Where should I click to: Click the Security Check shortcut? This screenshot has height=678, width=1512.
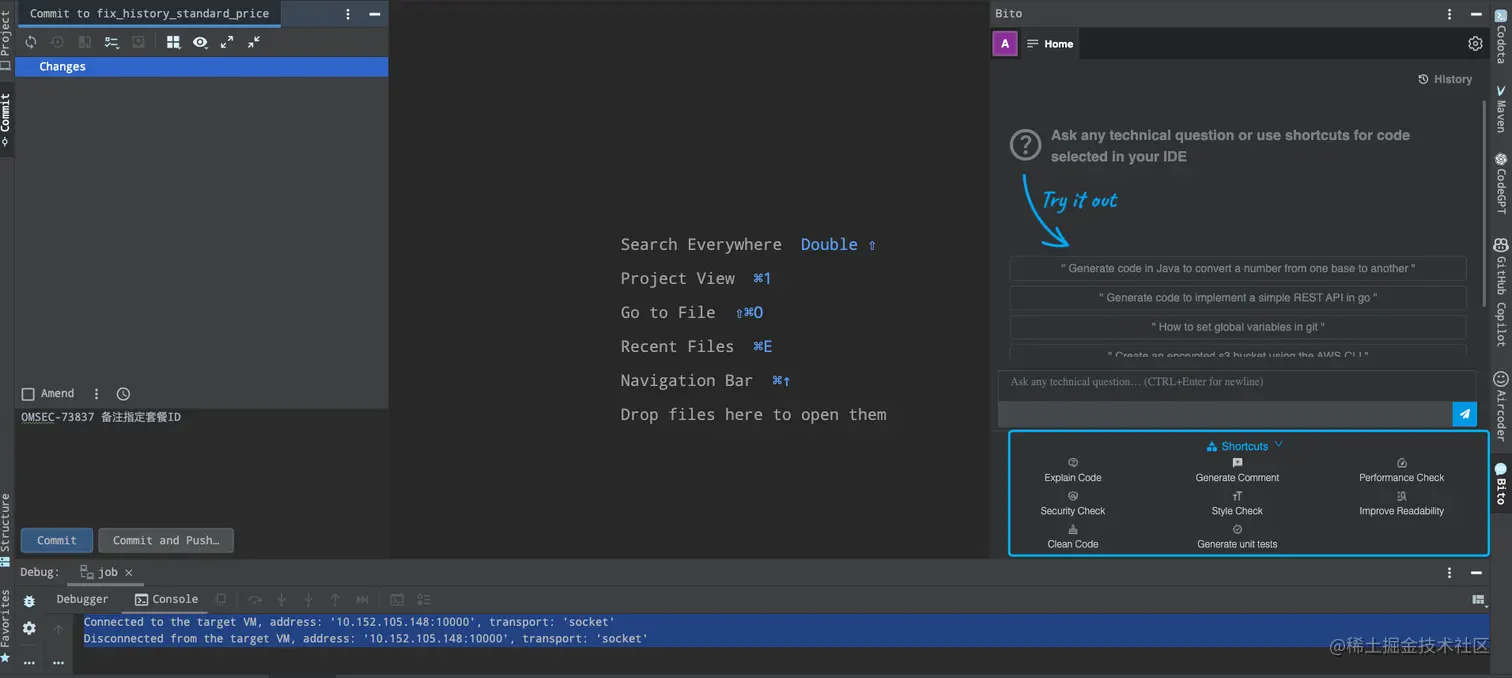click(1073, 504)
